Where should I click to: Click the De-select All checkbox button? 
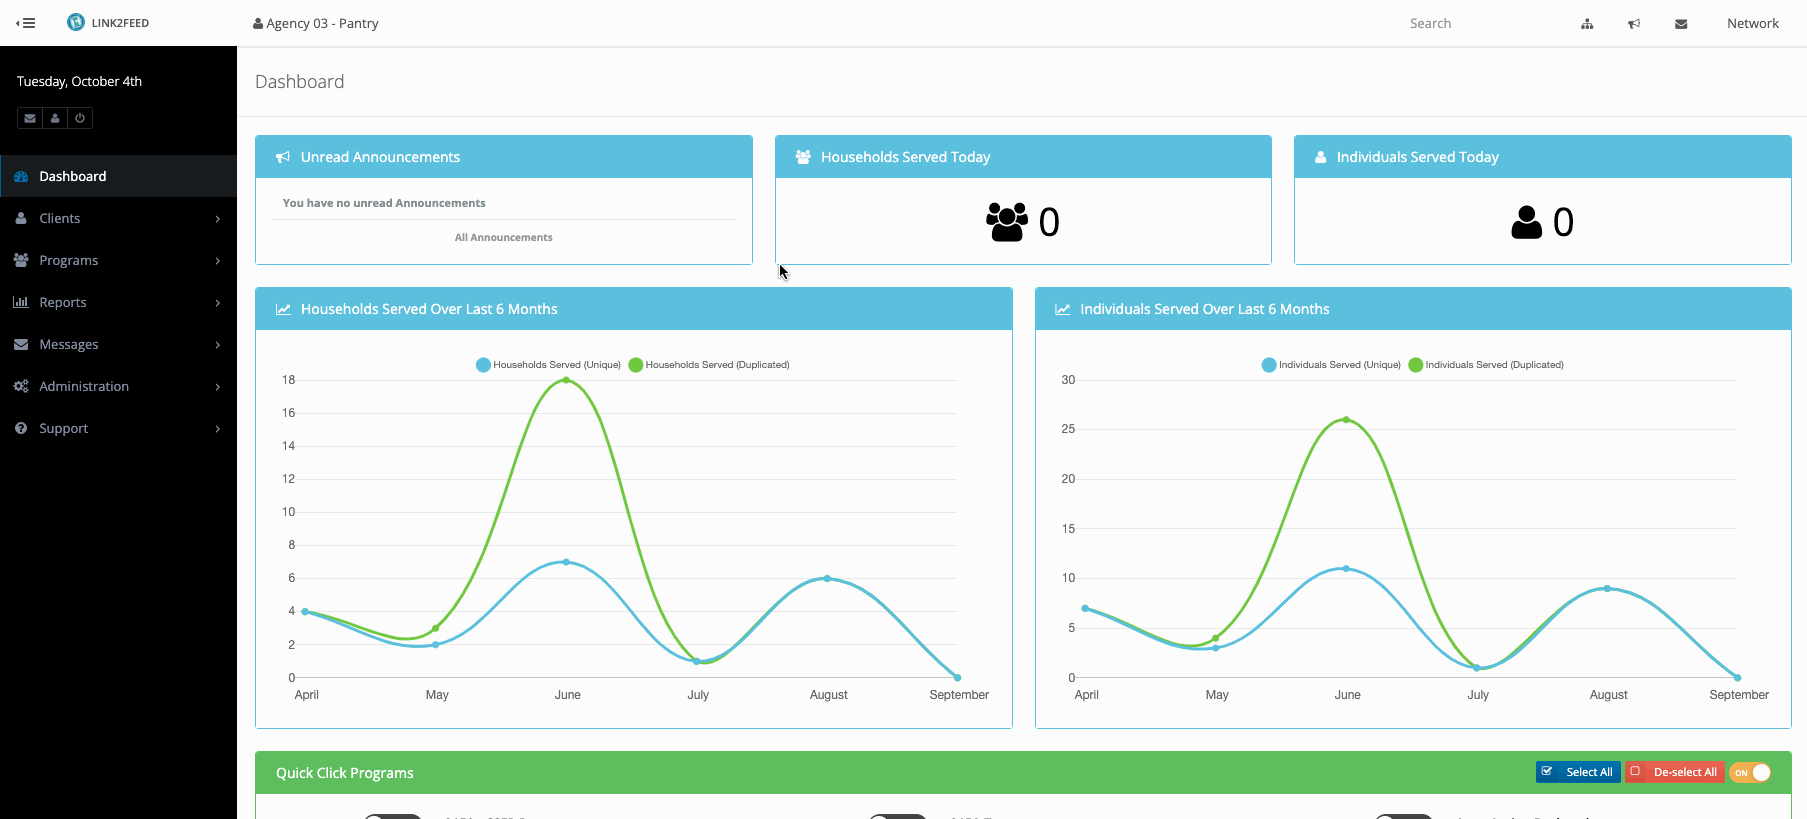(1675, 772)
